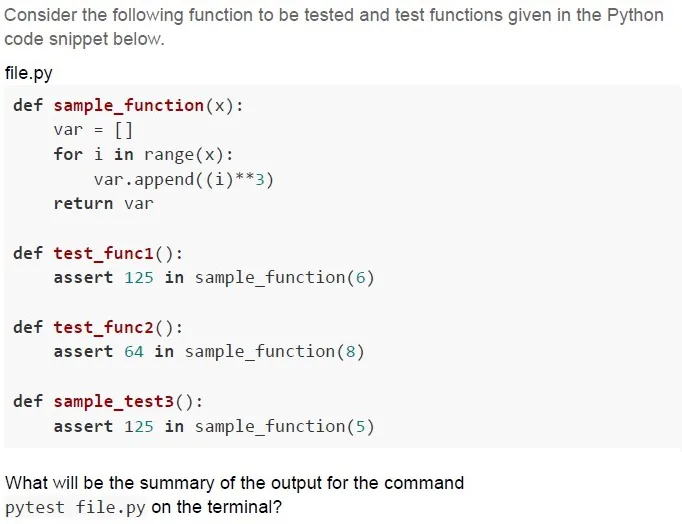Click the words 'on the terminal?' at the end
The image size is (682, 524).
[x=217, y=507]
